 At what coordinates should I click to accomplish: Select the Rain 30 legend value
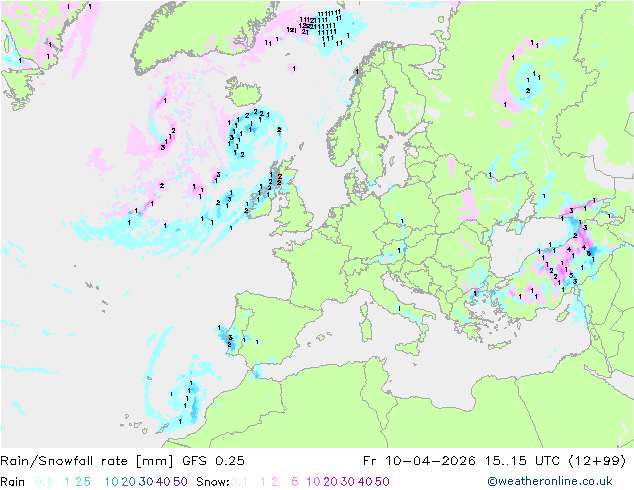tap(146, 482)
